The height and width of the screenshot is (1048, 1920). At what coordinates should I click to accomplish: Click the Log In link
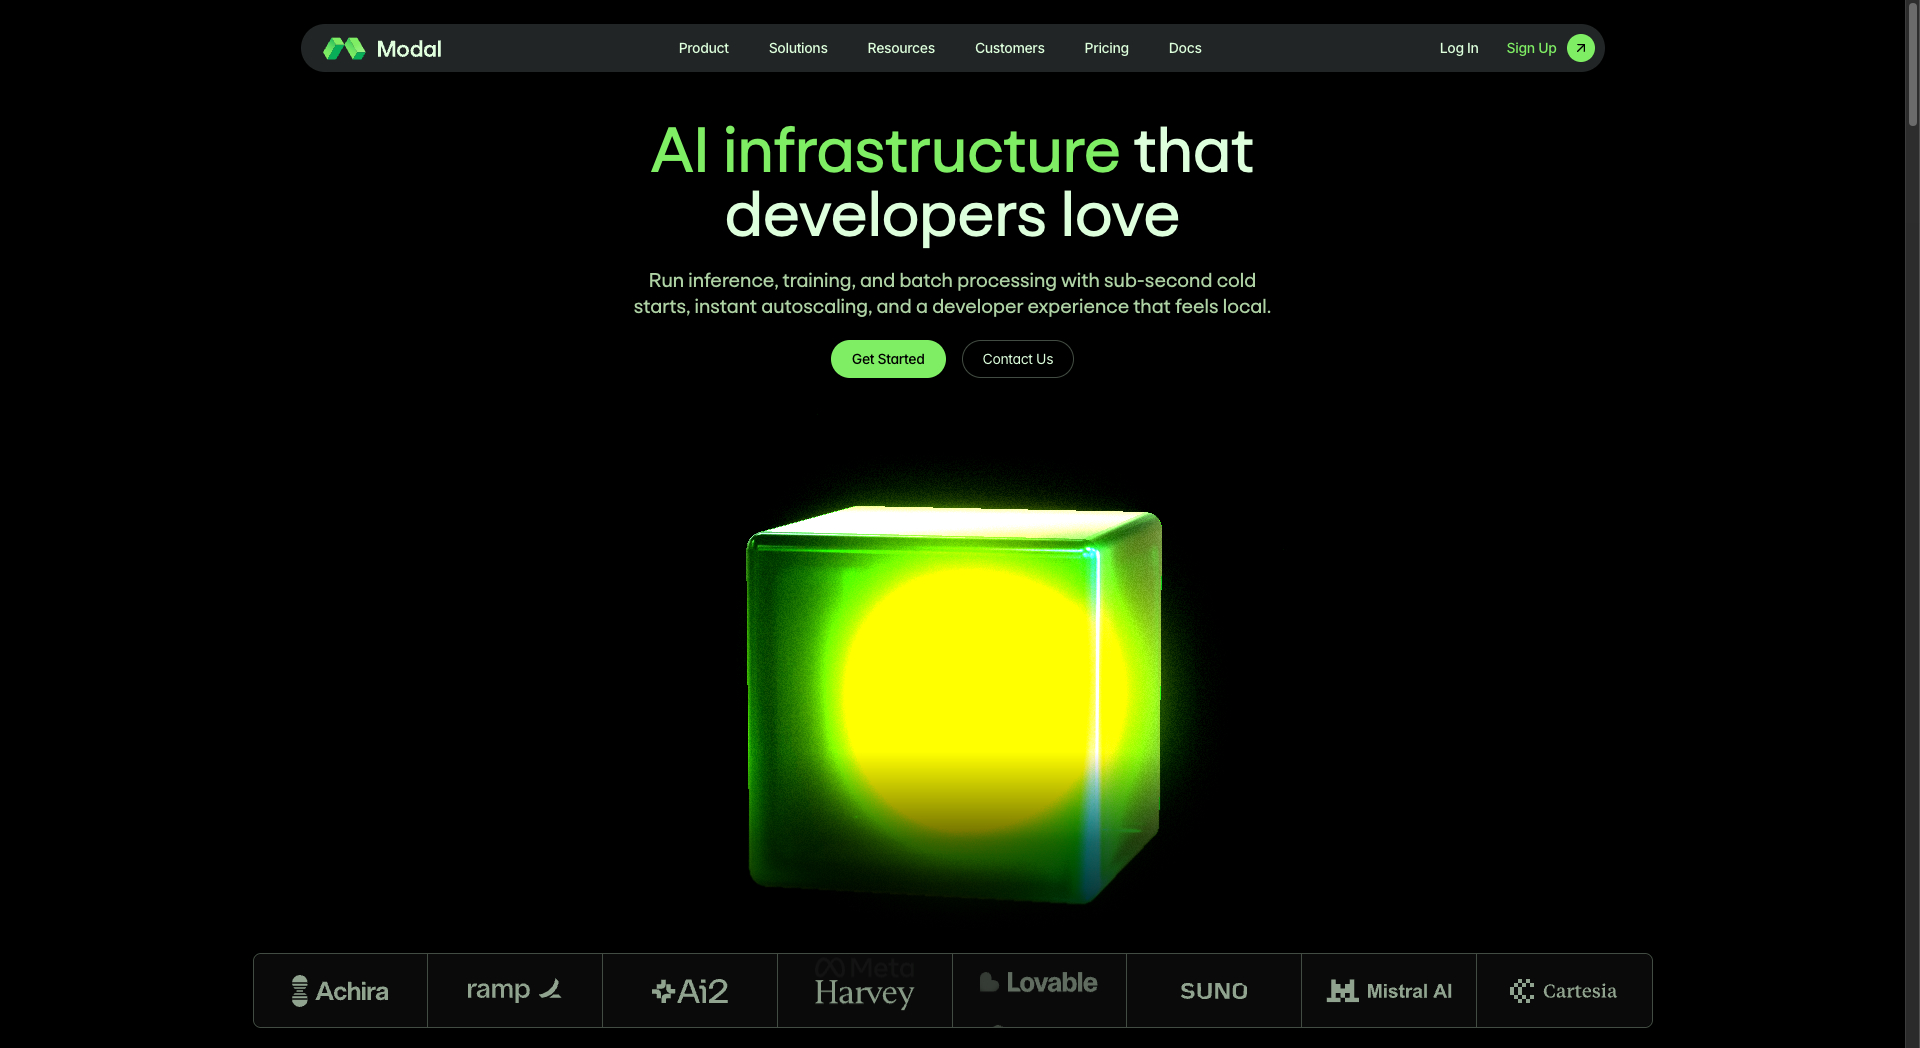pyautogui.click(x=1459, y=48)
